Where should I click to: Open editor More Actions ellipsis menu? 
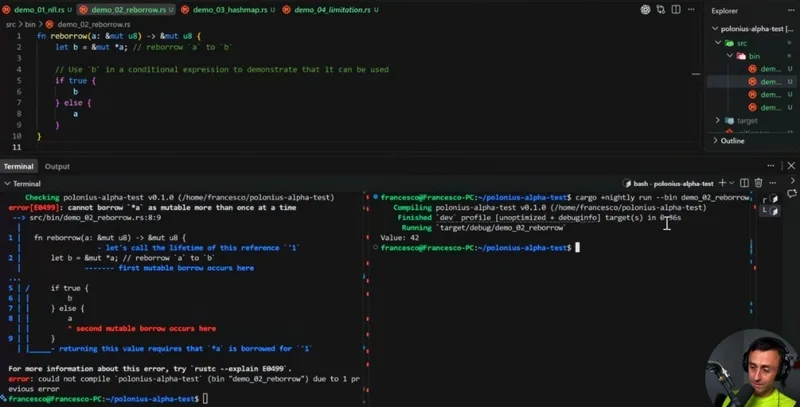coord(691,10)
